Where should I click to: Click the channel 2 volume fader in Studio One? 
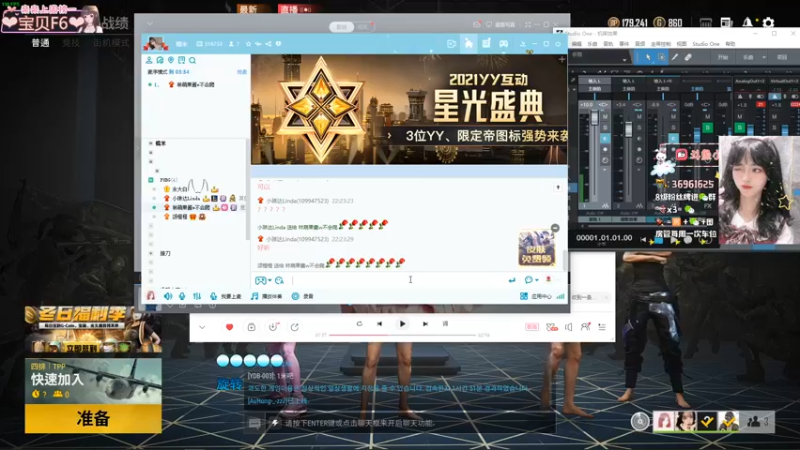click(x=629, y=129)
